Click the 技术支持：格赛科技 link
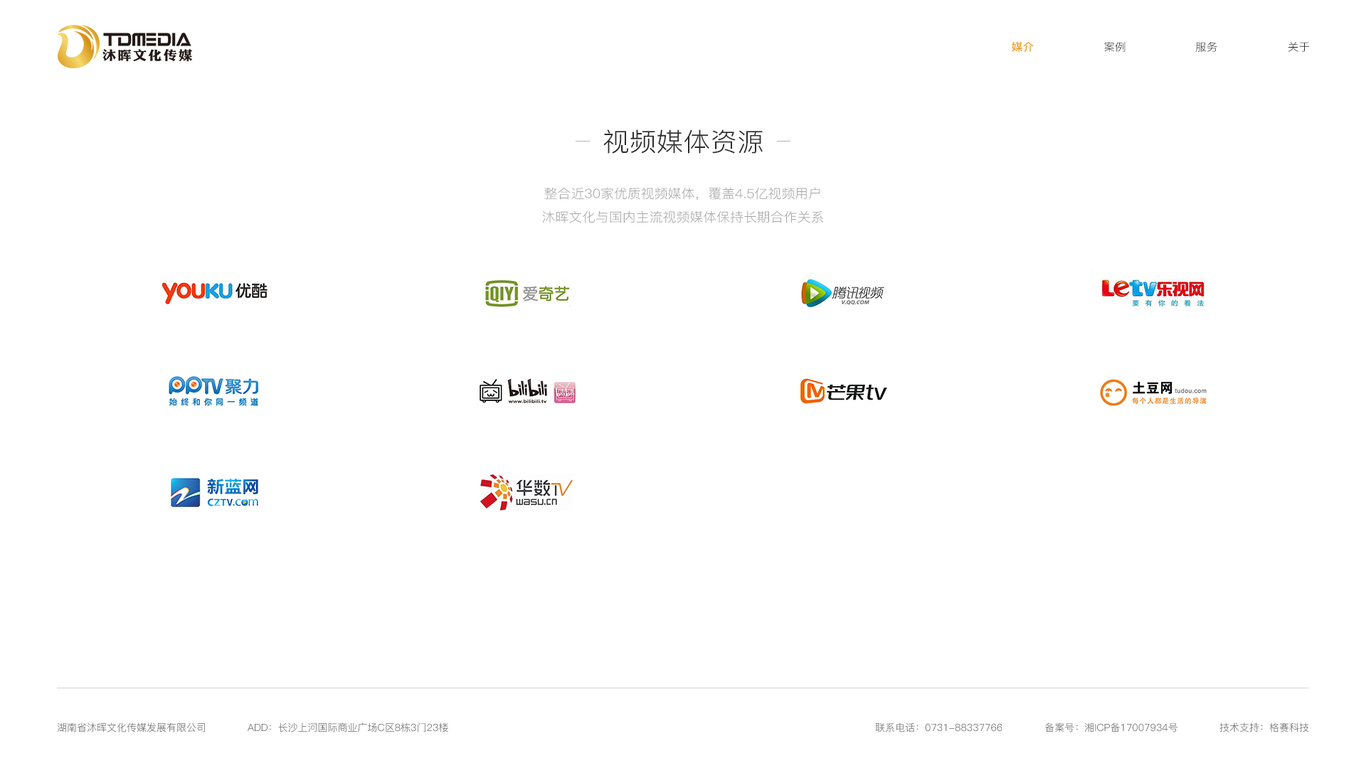Viewport: 1366px width, 768px height. (x=1264, y=728)
